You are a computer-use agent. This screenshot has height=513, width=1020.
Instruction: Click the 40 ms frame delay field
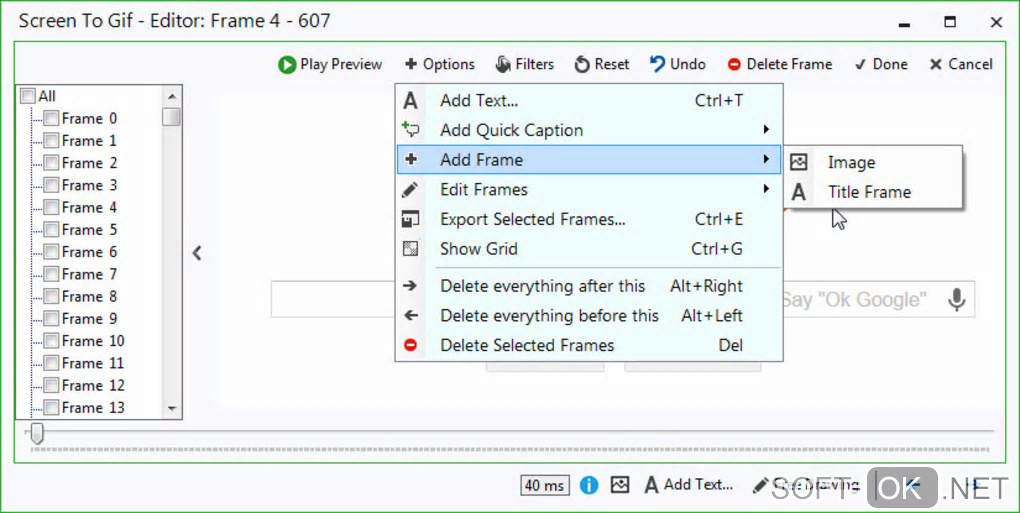[x=545, y=486]
